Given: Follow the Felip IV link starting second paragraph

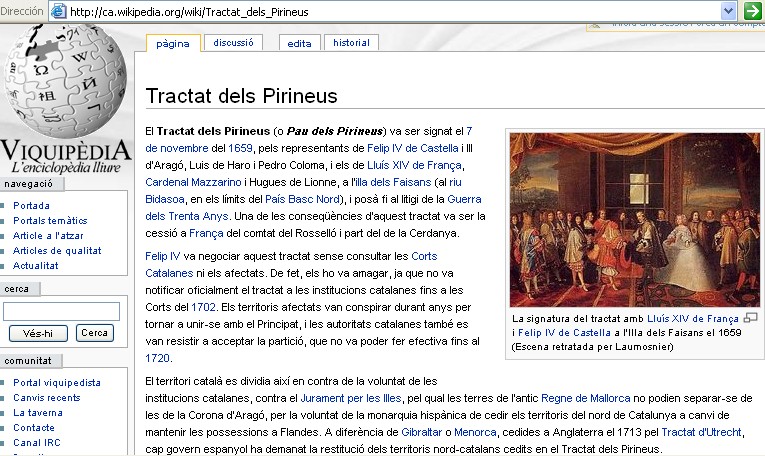Looking at the screenshot, I should click(163, 256).
